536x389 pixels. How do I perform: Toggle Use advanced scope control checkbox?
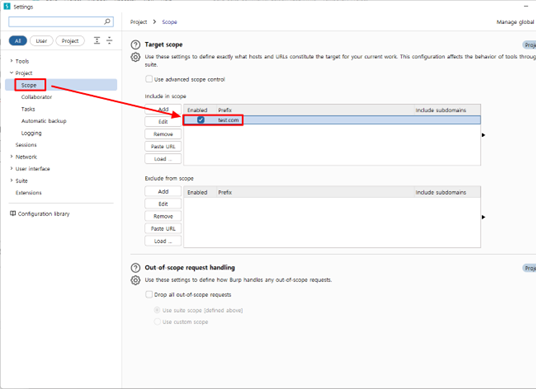tap(149, 79)
